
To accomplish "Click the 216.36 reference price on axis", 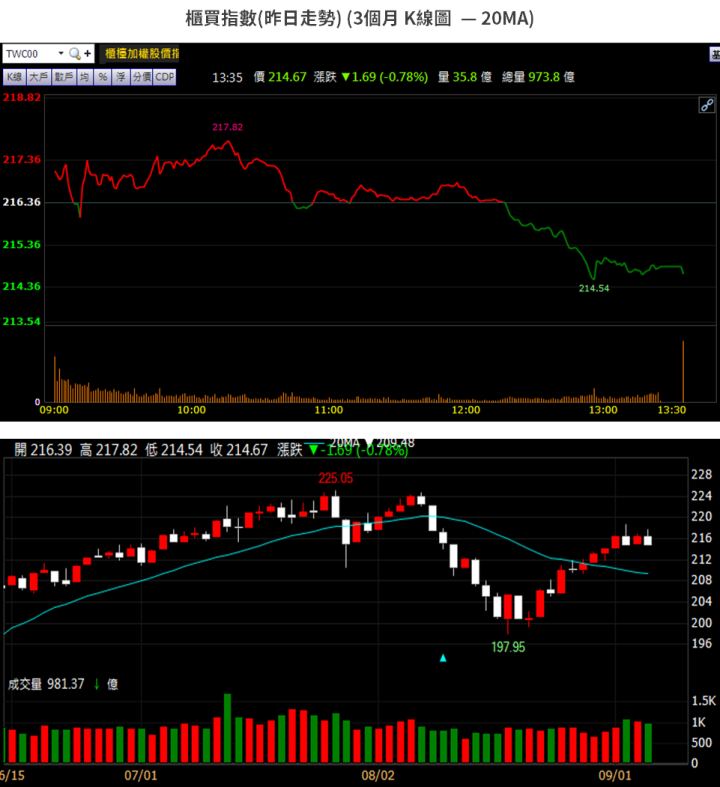I will [x=22, y=202].
